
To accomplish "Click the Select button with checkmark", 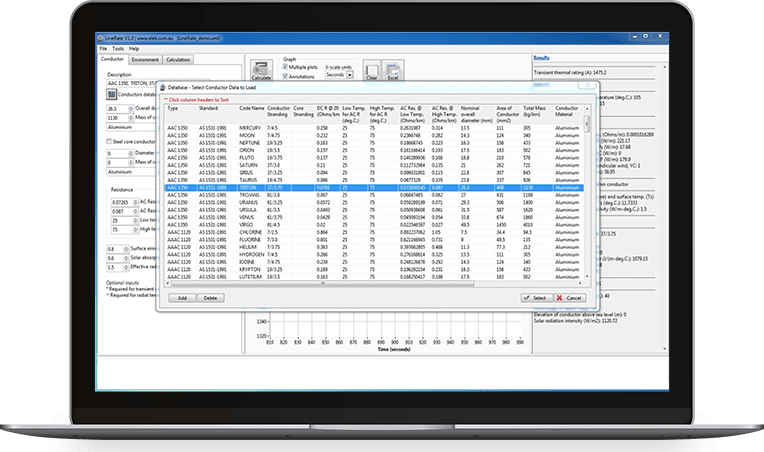I will pyautogui.click(x=536, y=298).
